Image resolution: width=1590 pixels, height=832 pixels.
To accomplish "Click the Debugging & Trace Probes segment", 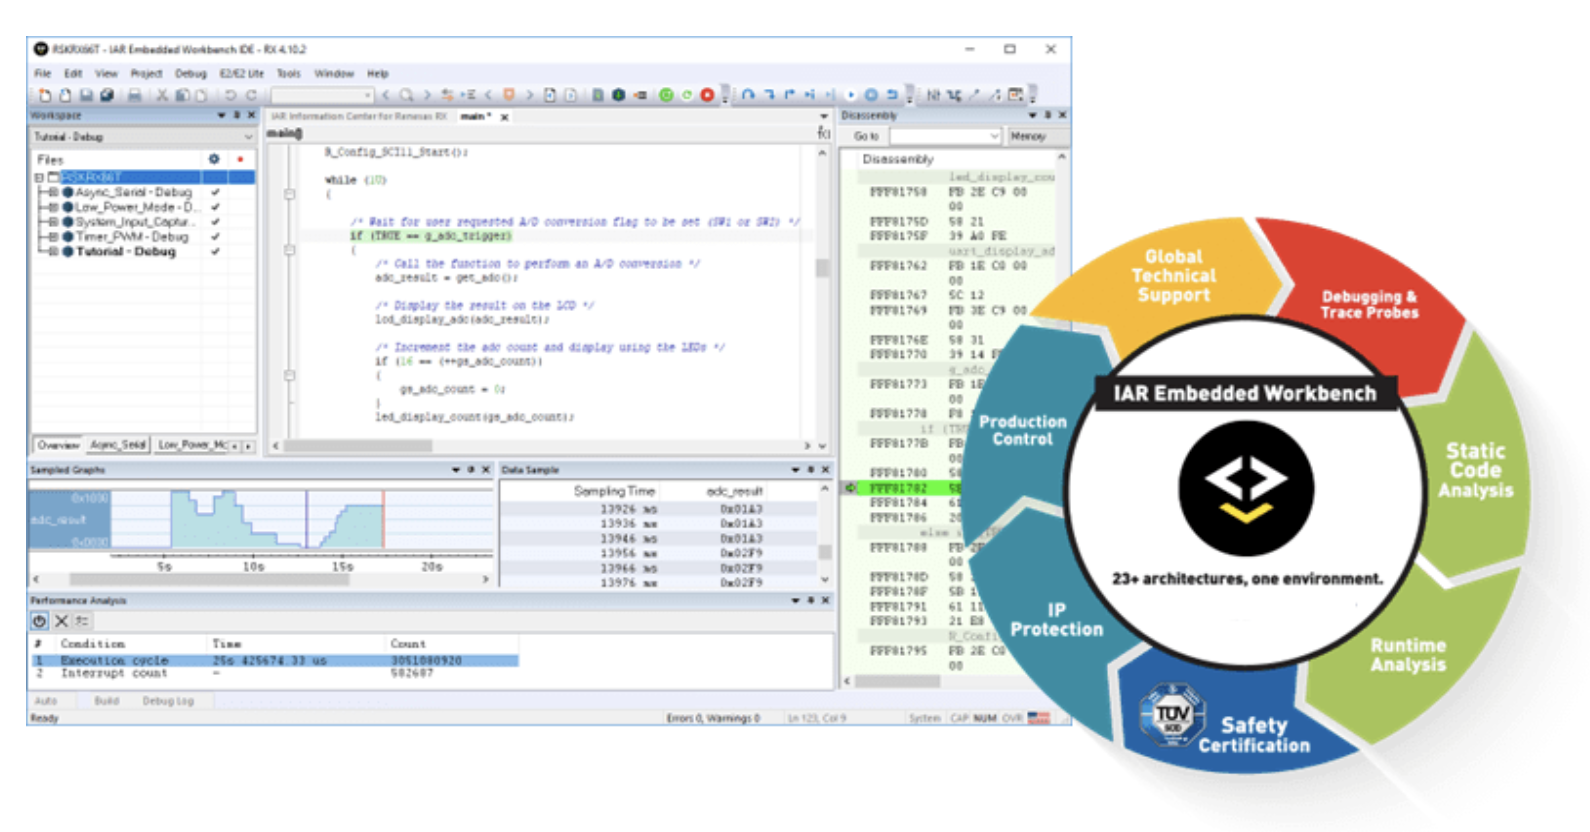I will pyautogui.click(x=1369, y=304).
